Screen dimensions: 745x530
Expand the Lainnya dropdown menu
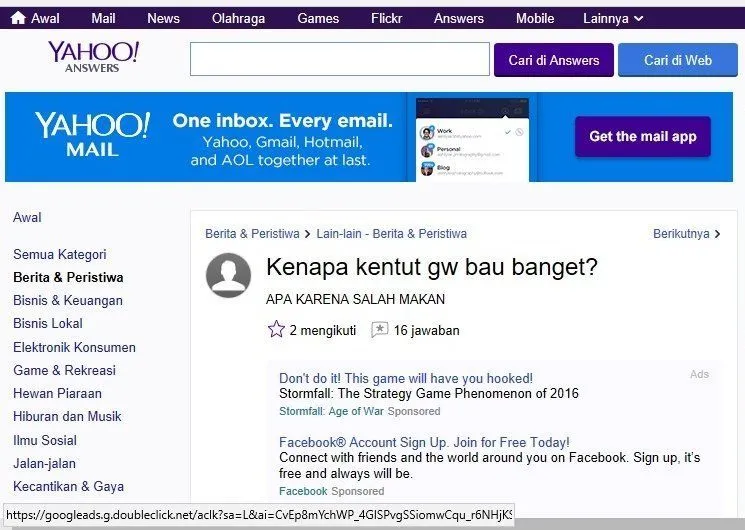pos(613,19)
